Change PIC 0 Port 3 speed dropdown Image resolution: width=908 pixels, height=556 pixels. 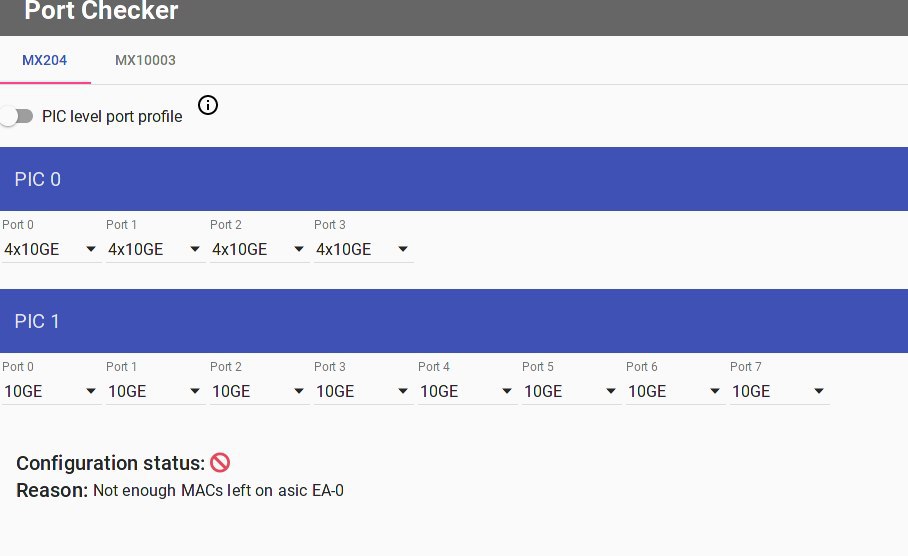coord(363,249)
